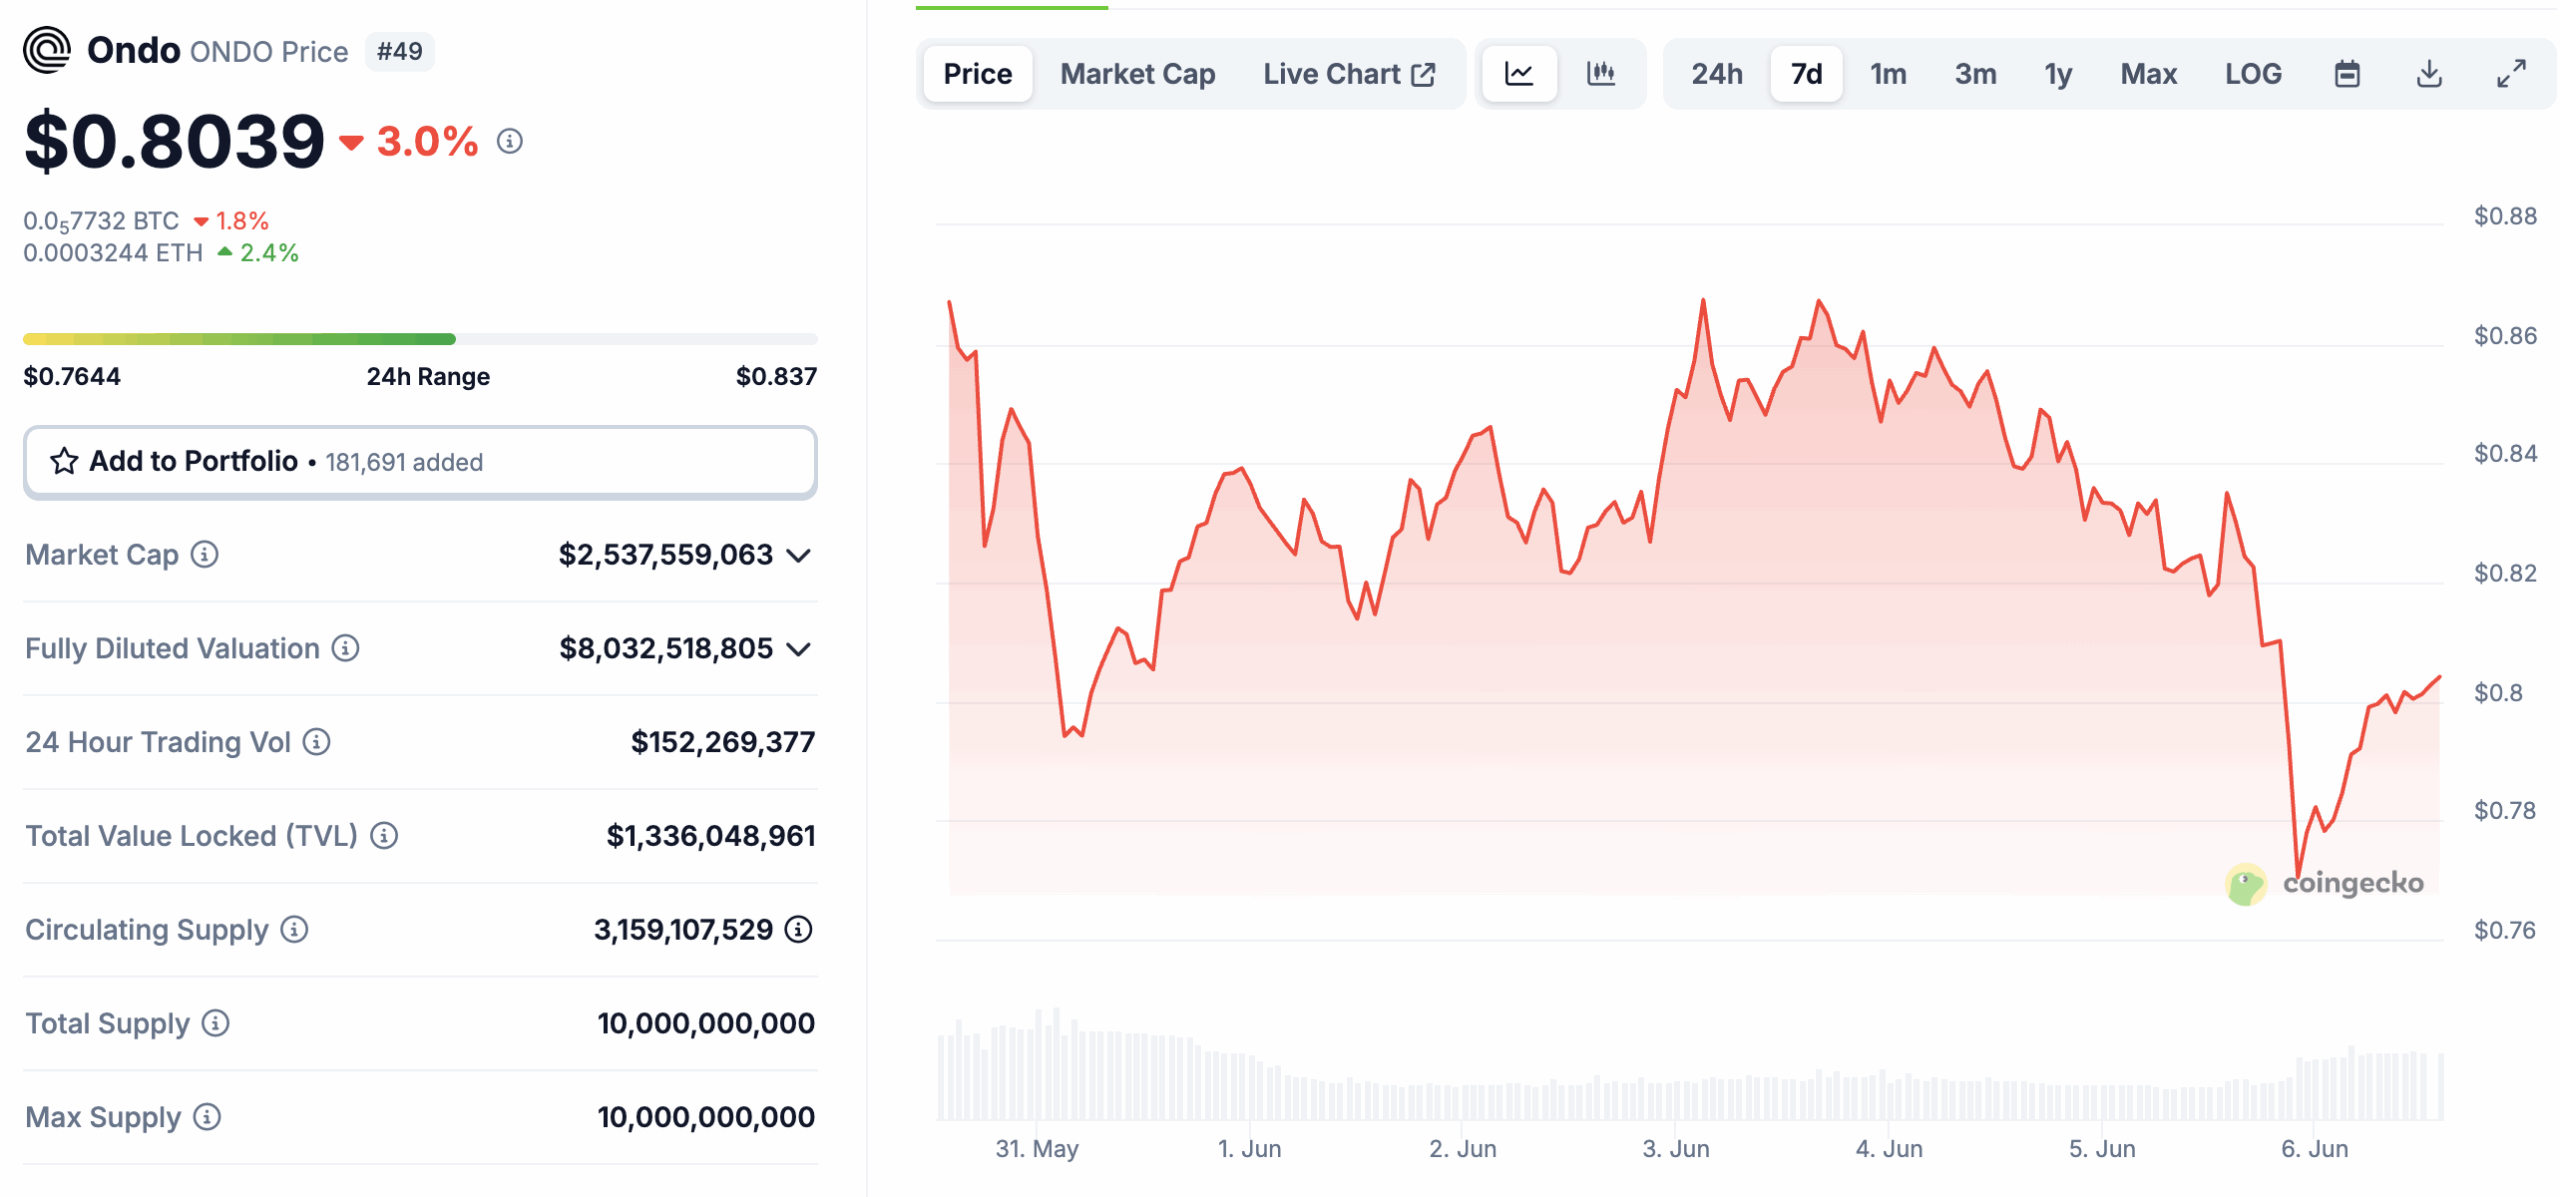Select the line chart view icon
Screen dimensions: 2560x1197
1518,73
